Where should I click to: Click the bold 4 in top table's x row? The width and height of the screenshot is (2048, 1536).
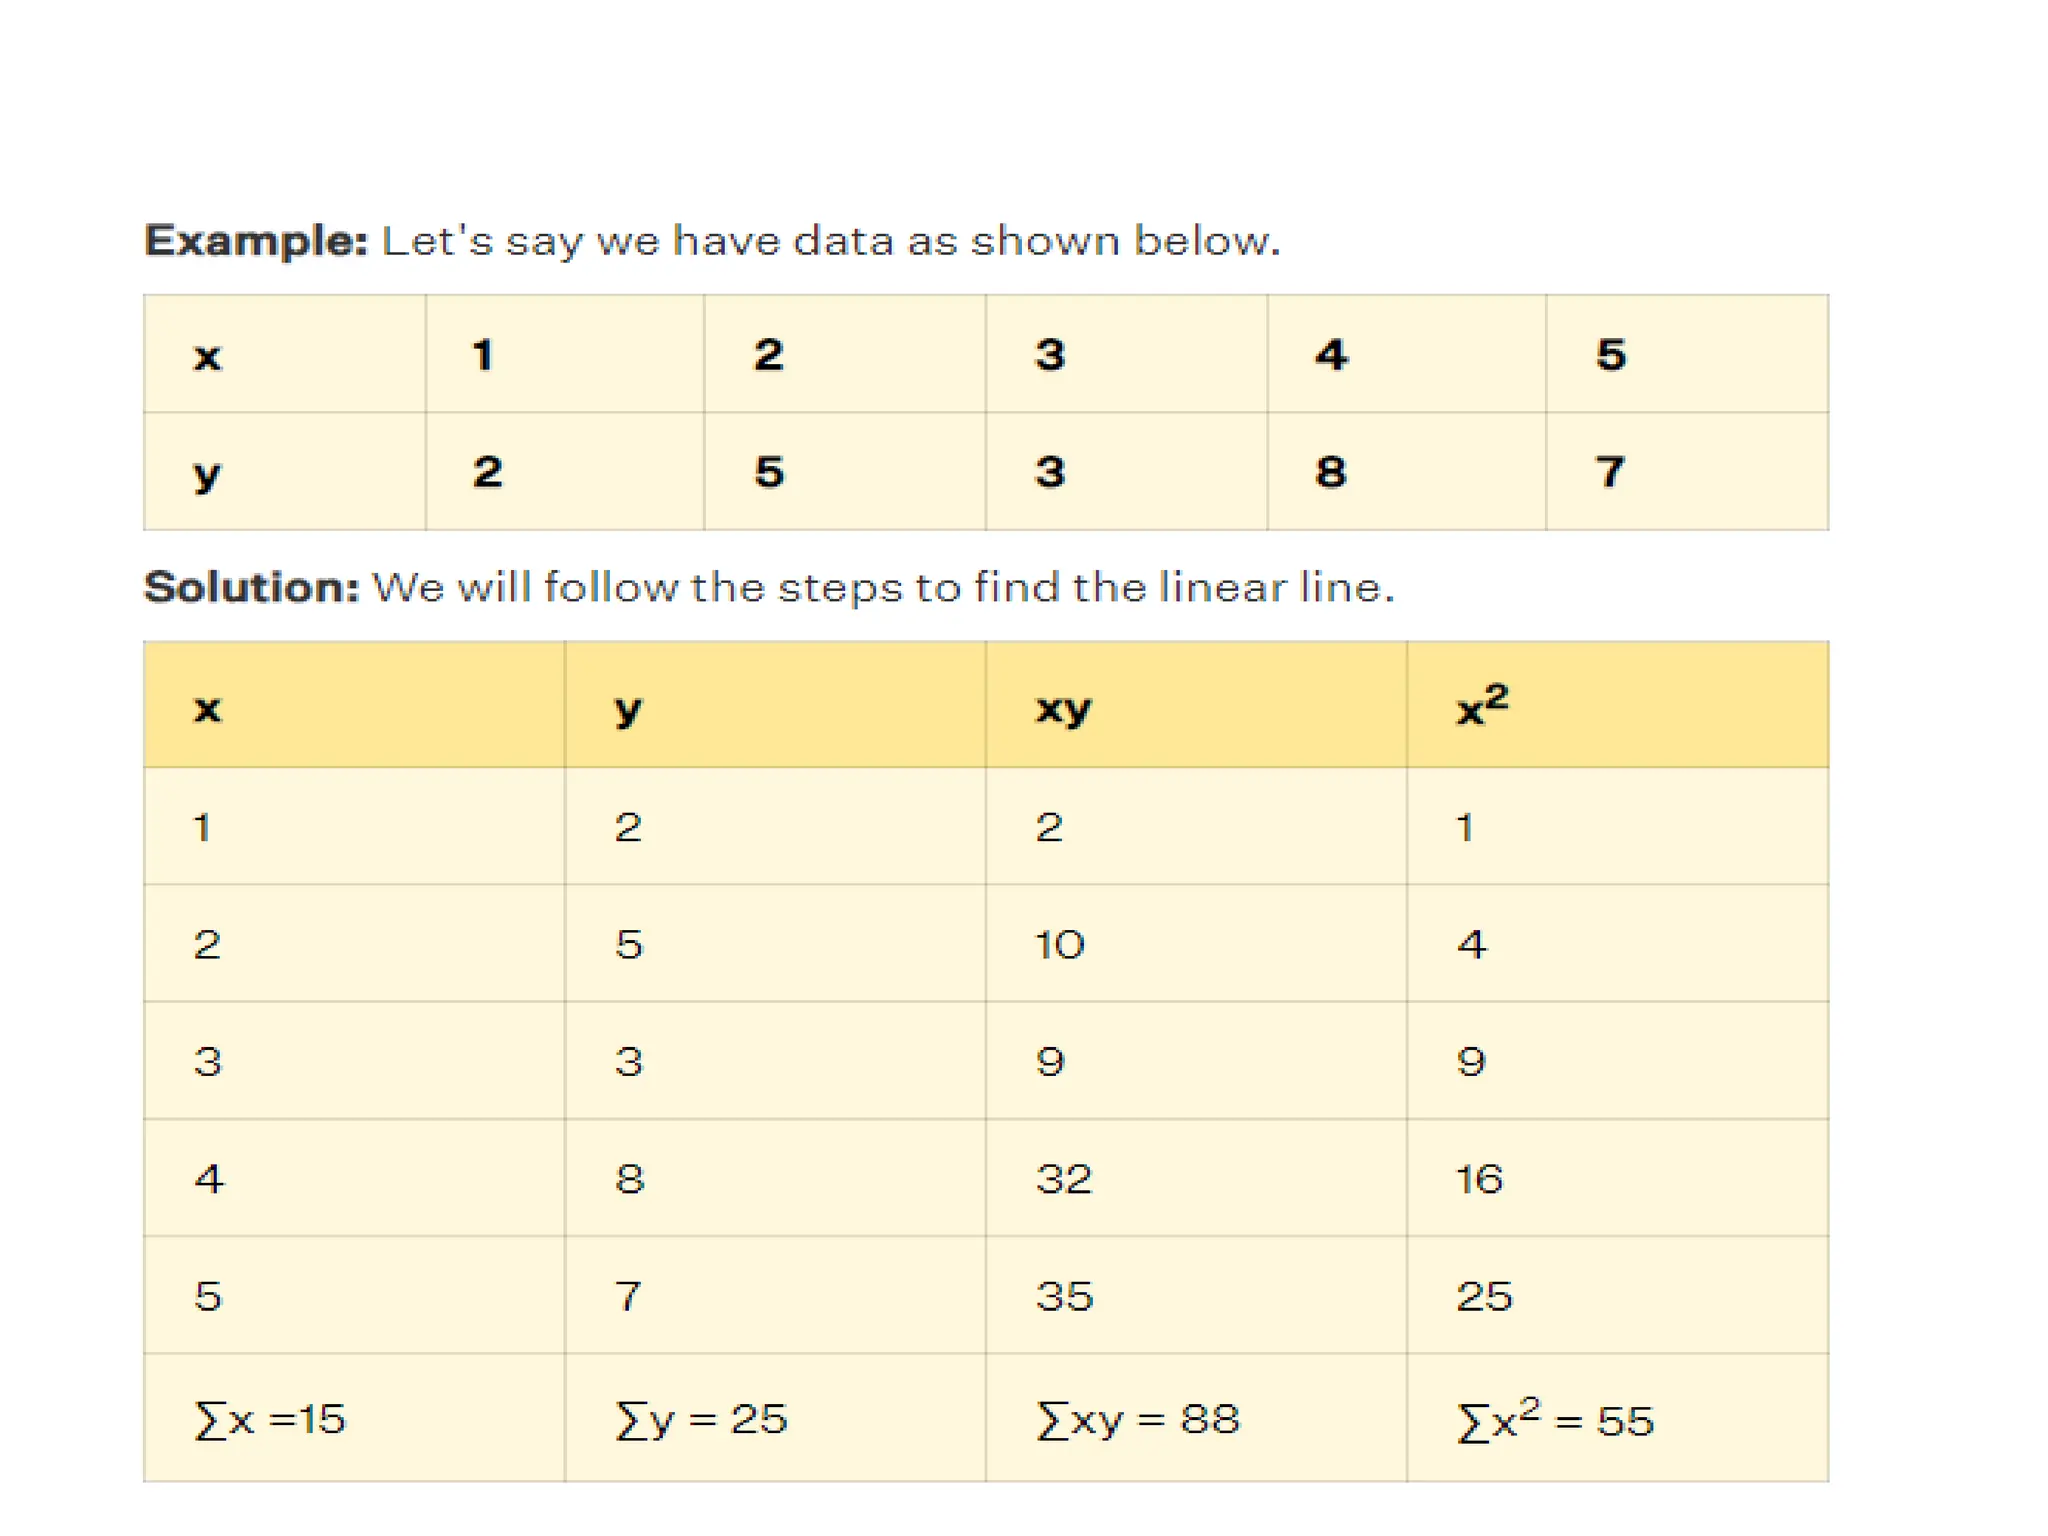click(x=1331, y=355)
